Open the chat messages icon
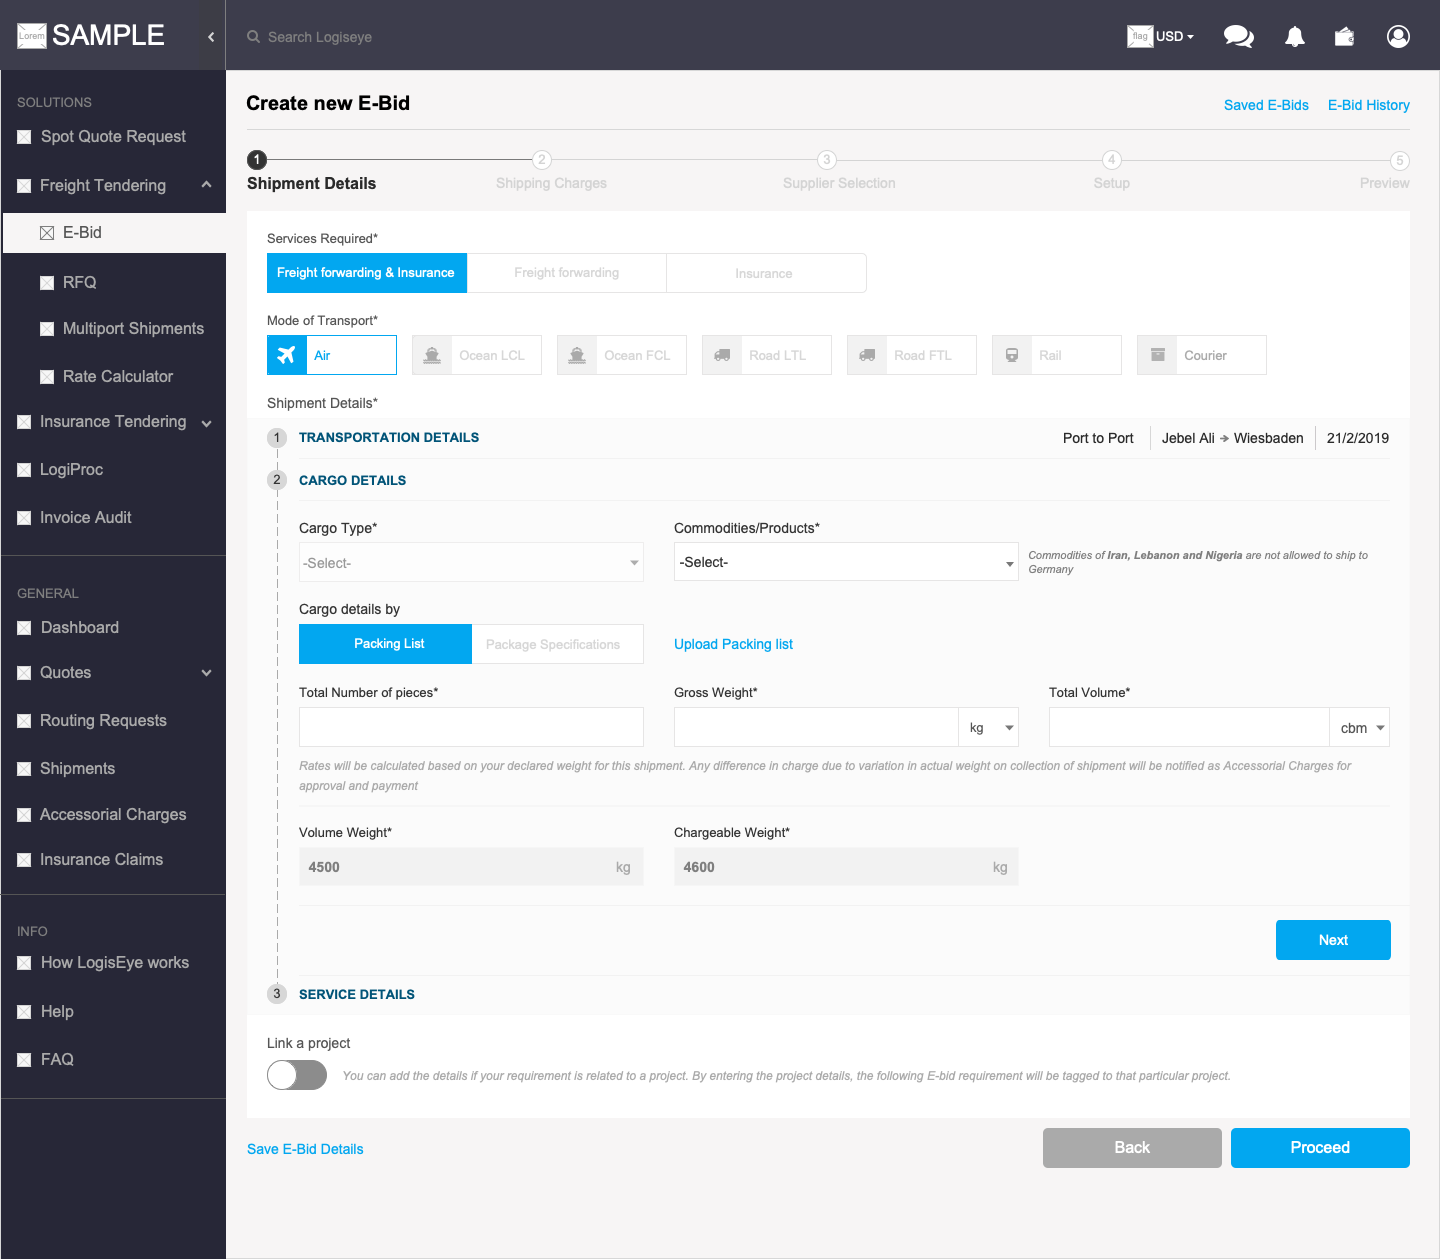This screenshot has width=1440, height=1259. click(x=1238, y=36)
